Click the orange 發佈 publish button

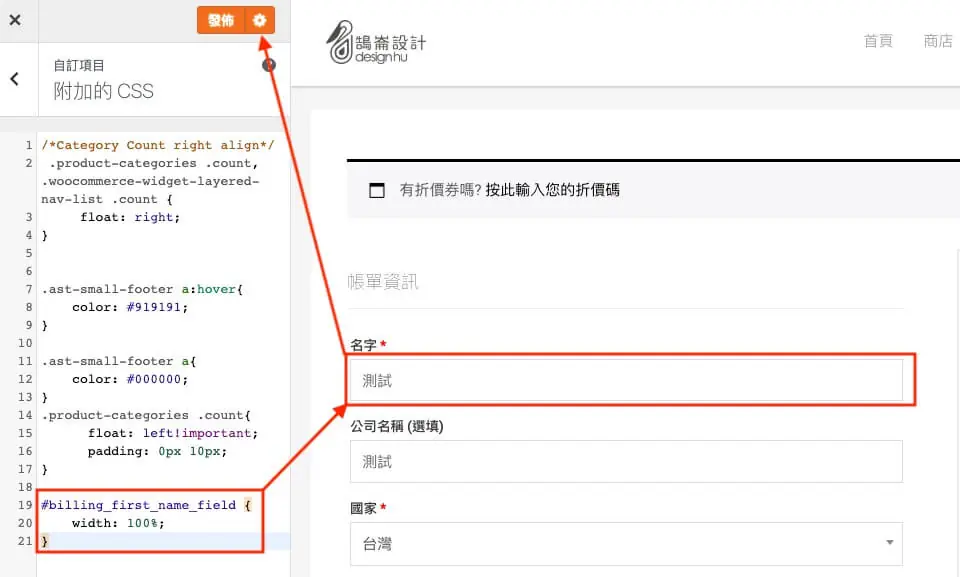click(220, 20)
